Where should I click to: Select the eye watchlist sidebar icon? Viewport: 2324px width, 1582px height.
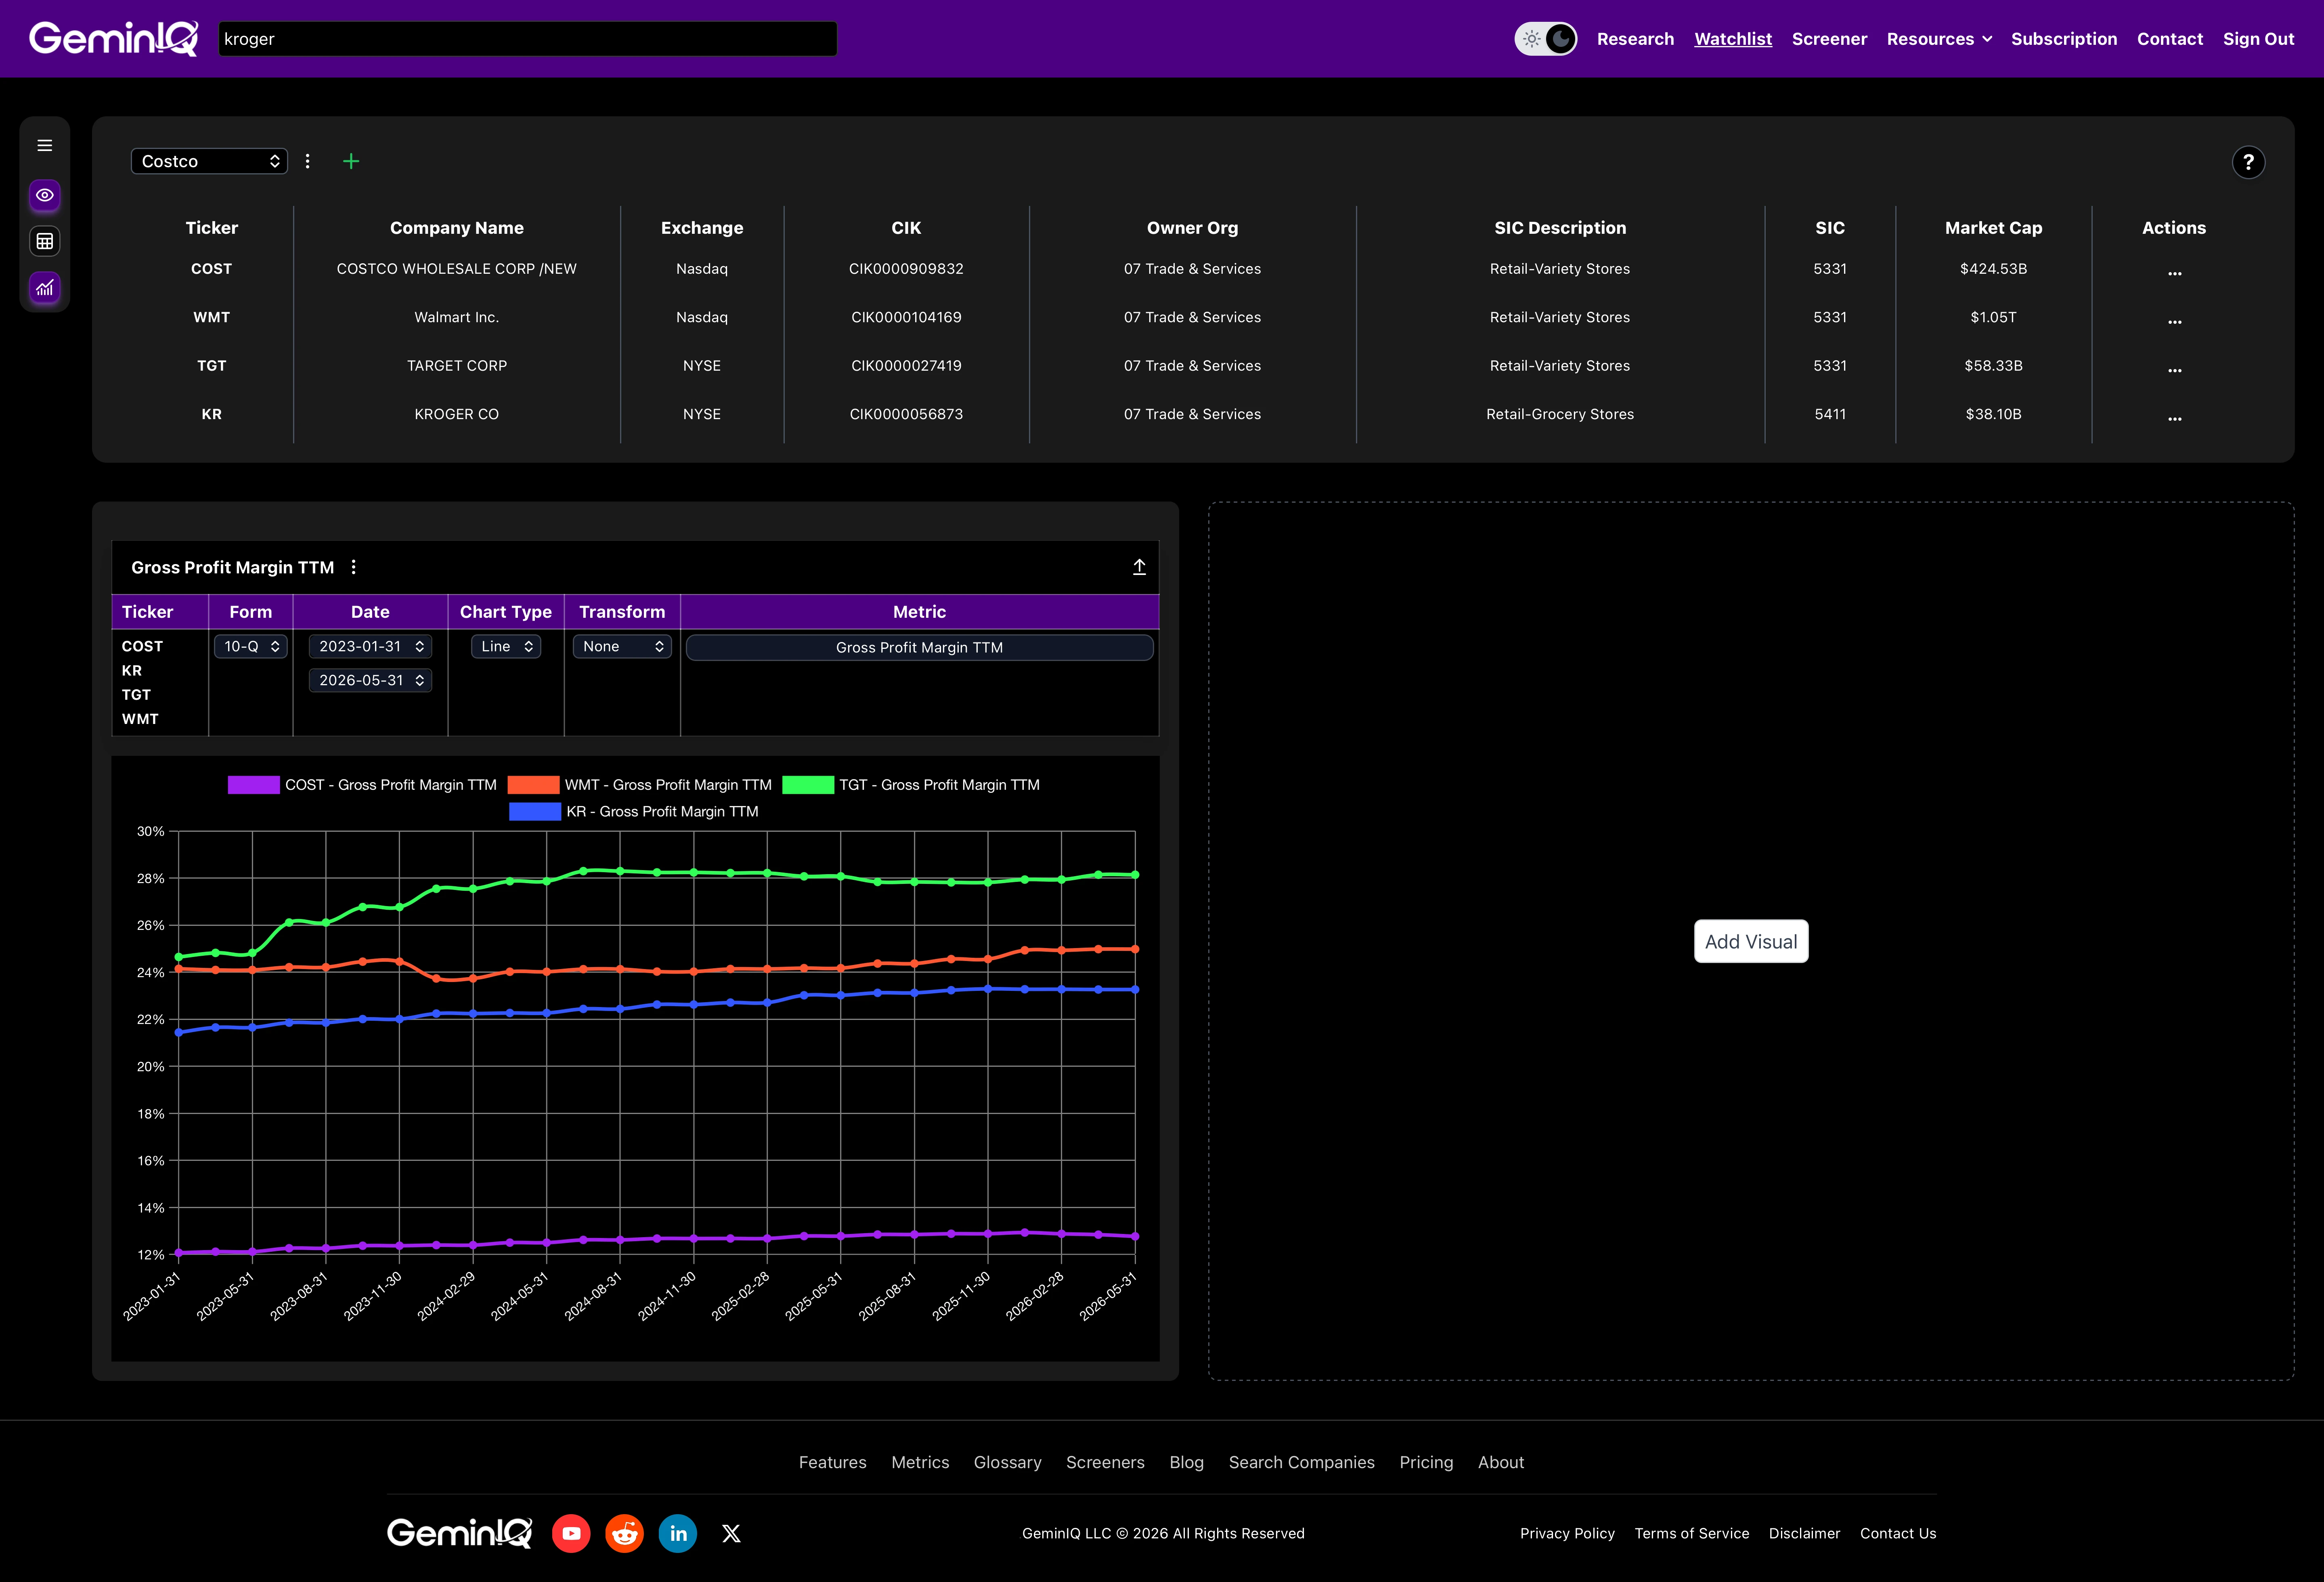pos(45,195)
